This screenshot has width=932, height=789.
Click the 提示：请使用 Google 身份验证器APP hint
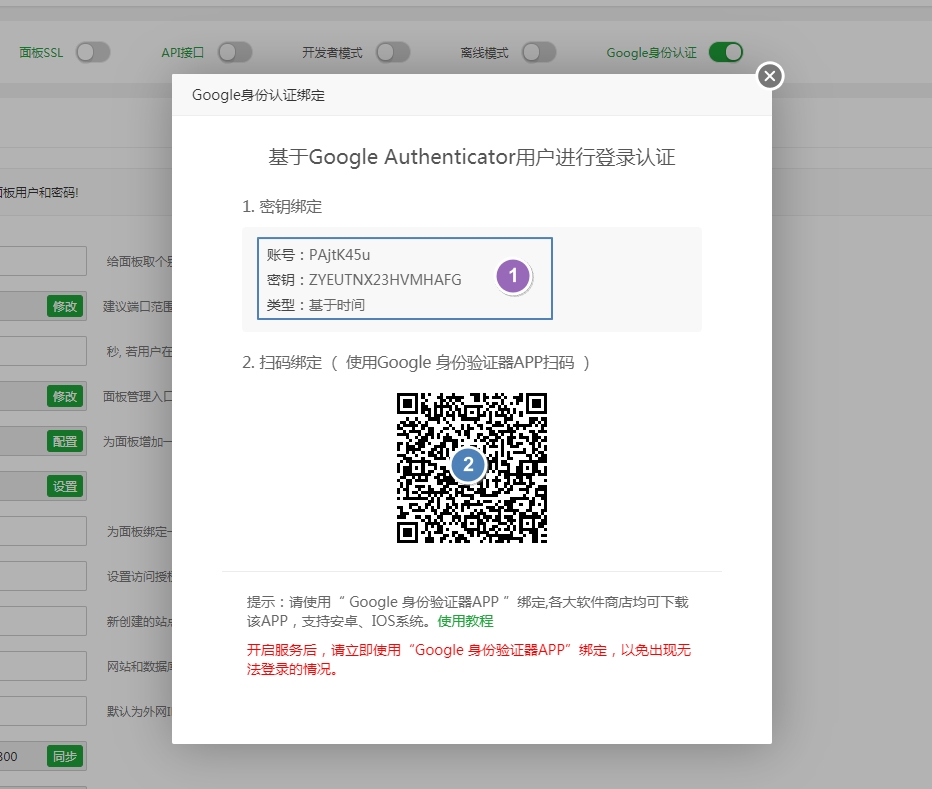point(468,612)
